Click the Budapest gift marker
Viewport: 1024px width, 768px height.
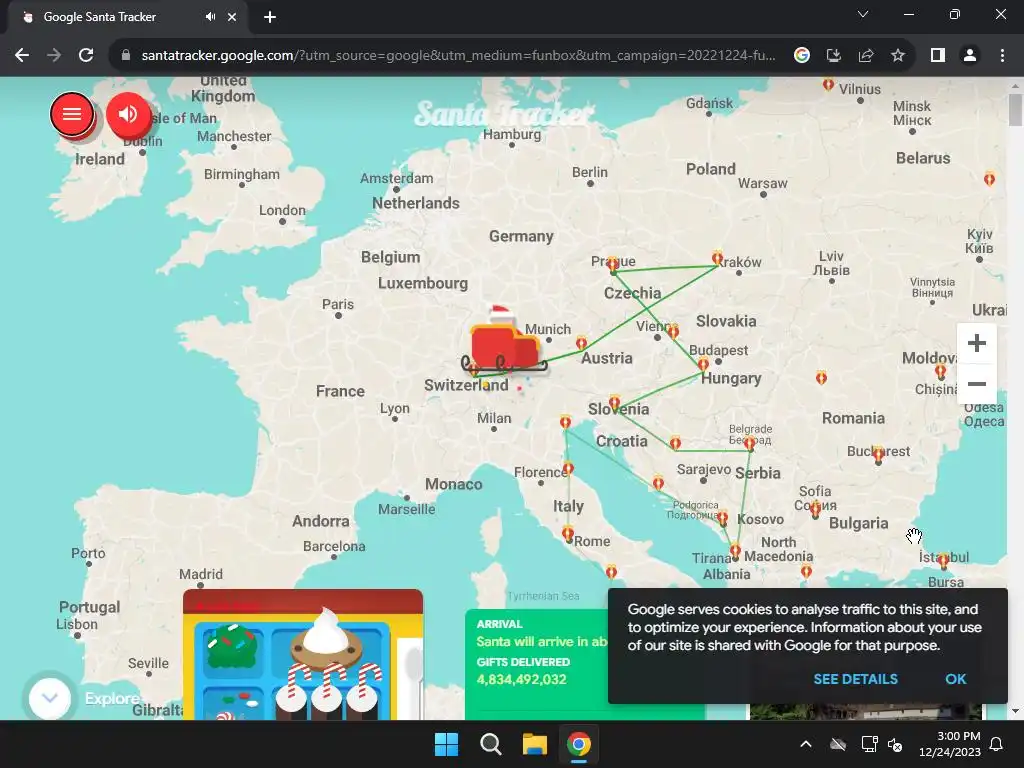point(703,364)
